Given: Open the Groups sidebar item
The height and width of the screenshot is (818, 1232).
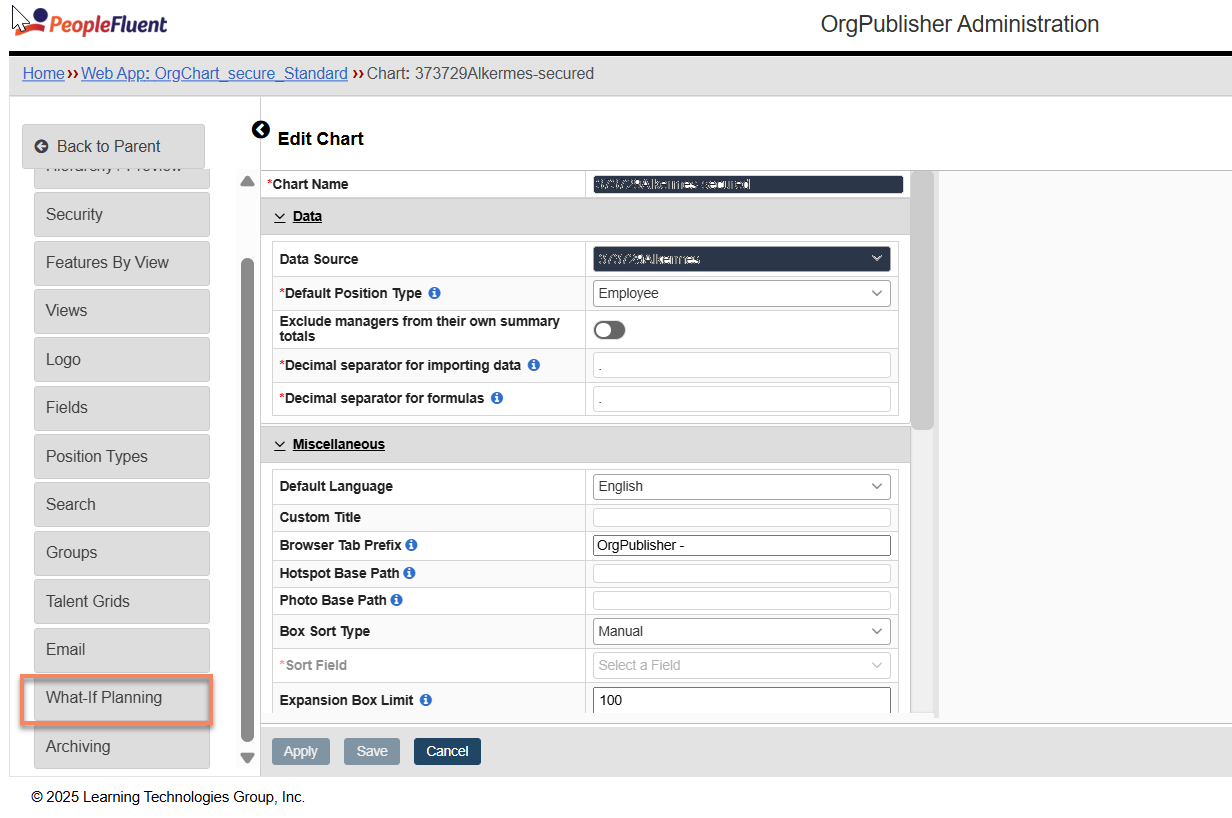Looking at the screenshot, I should coord(121,552).
